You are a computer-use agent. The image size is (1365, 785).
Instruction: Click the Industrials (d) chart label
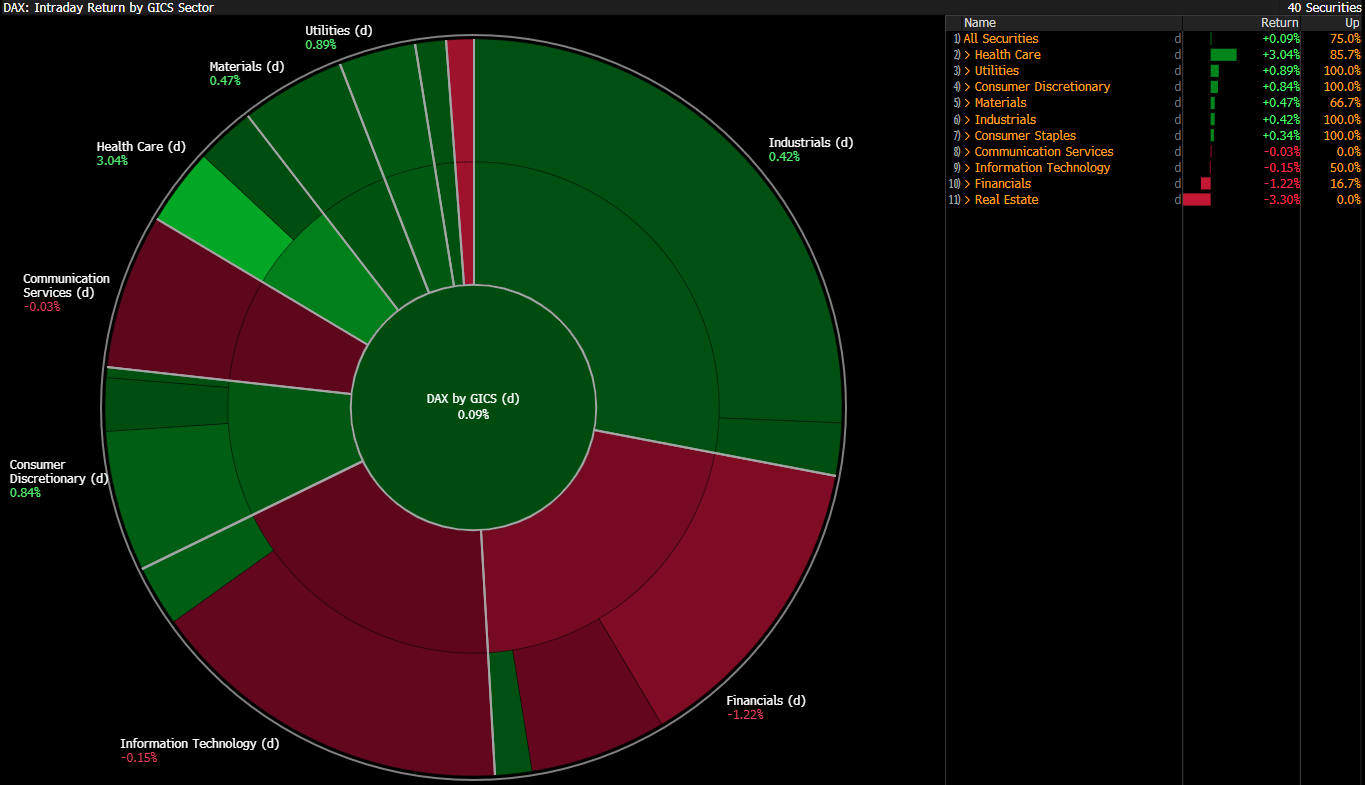(810, 143)
